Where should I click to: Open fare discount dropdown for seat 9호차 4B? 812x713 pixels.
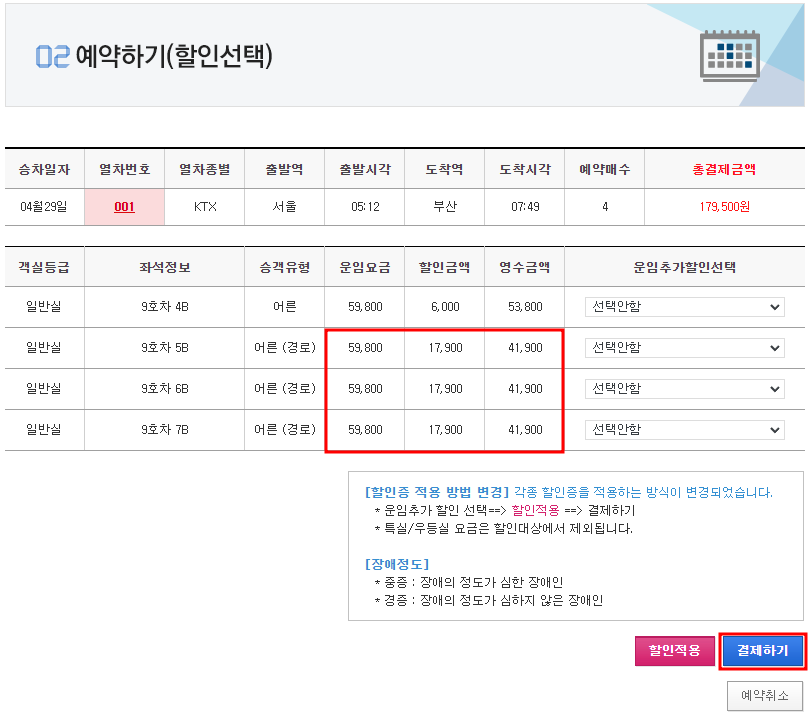[685, 306]
